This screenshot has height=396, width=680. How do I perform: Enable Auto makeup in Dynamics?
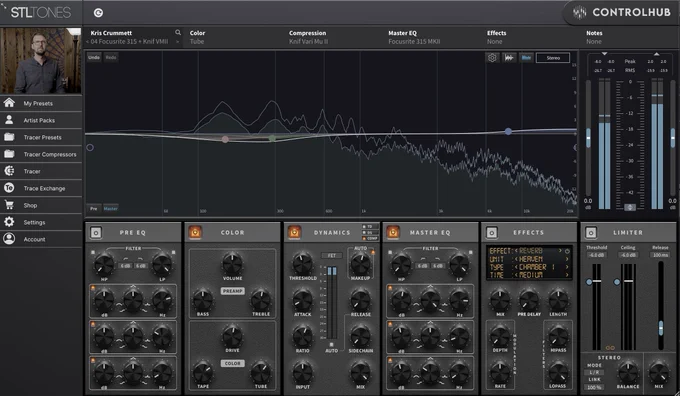click(373, 252)
